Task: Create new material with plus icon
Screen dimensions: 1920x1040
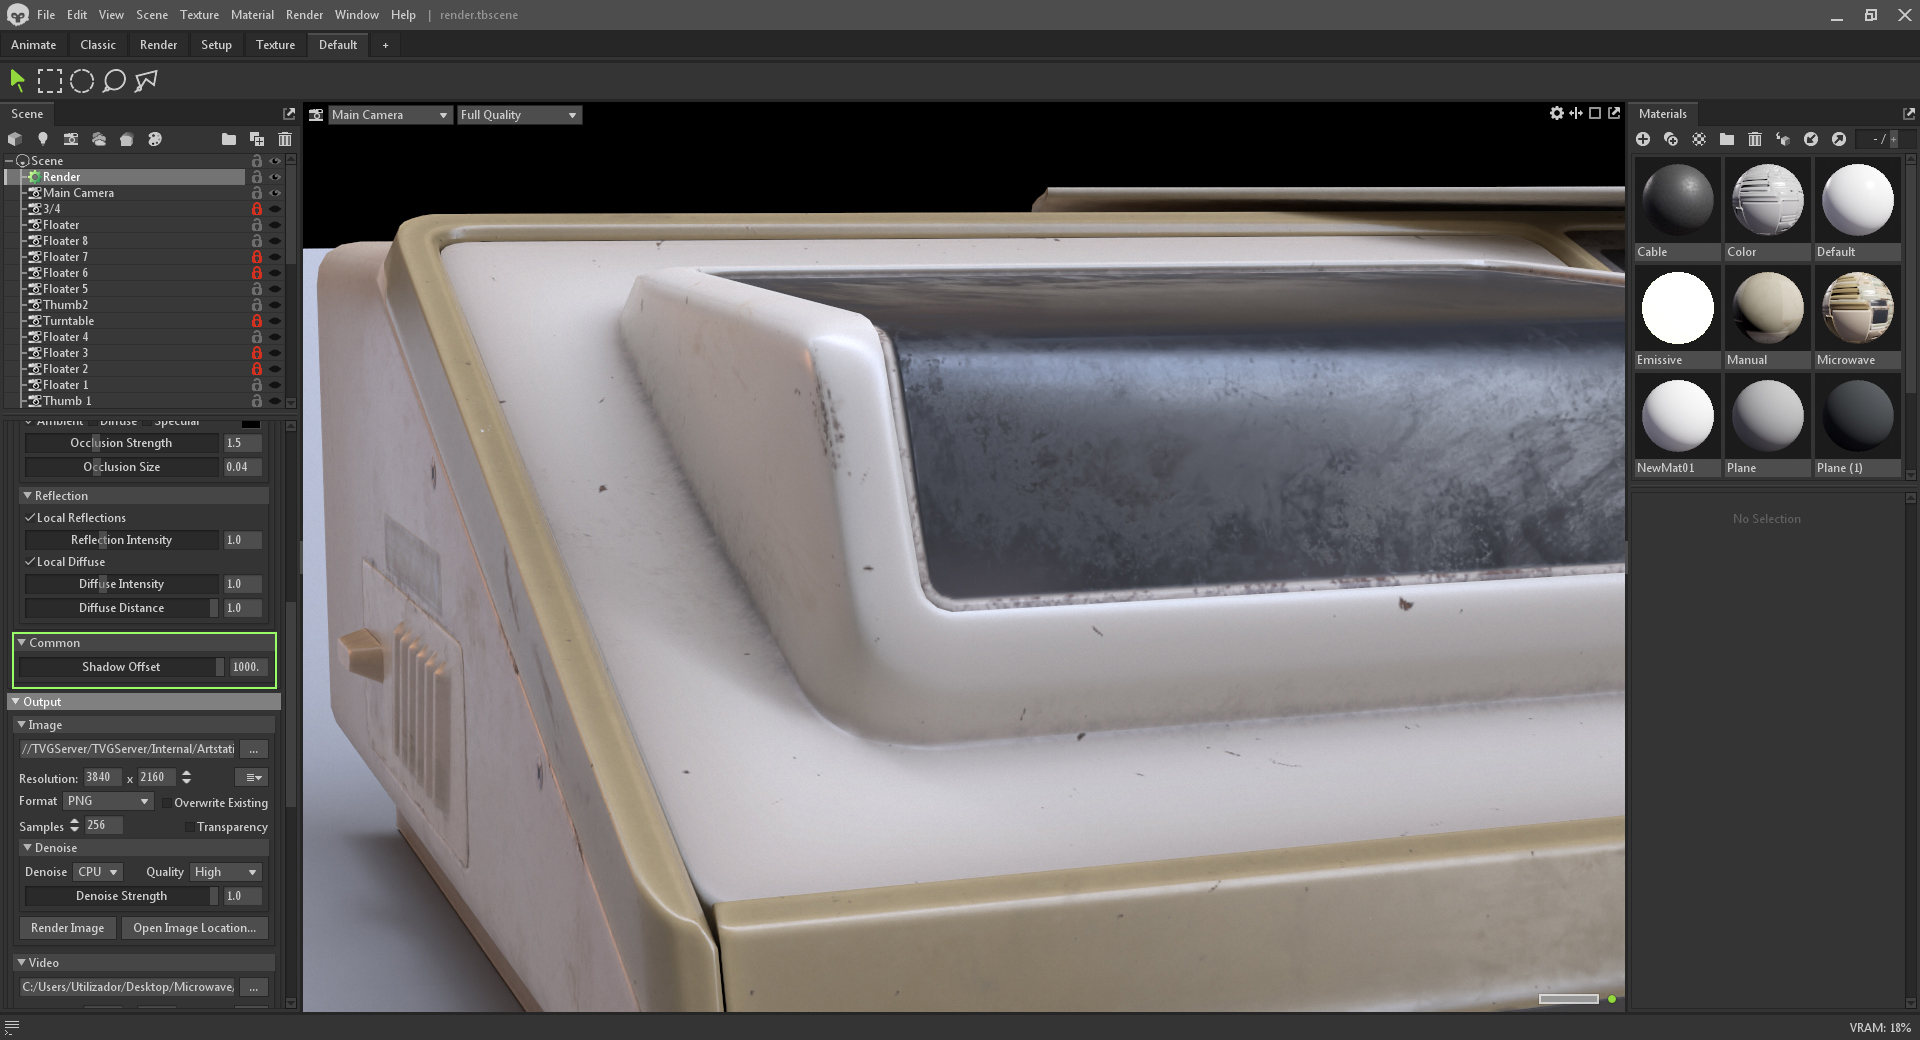Action: click(1643, 139)
